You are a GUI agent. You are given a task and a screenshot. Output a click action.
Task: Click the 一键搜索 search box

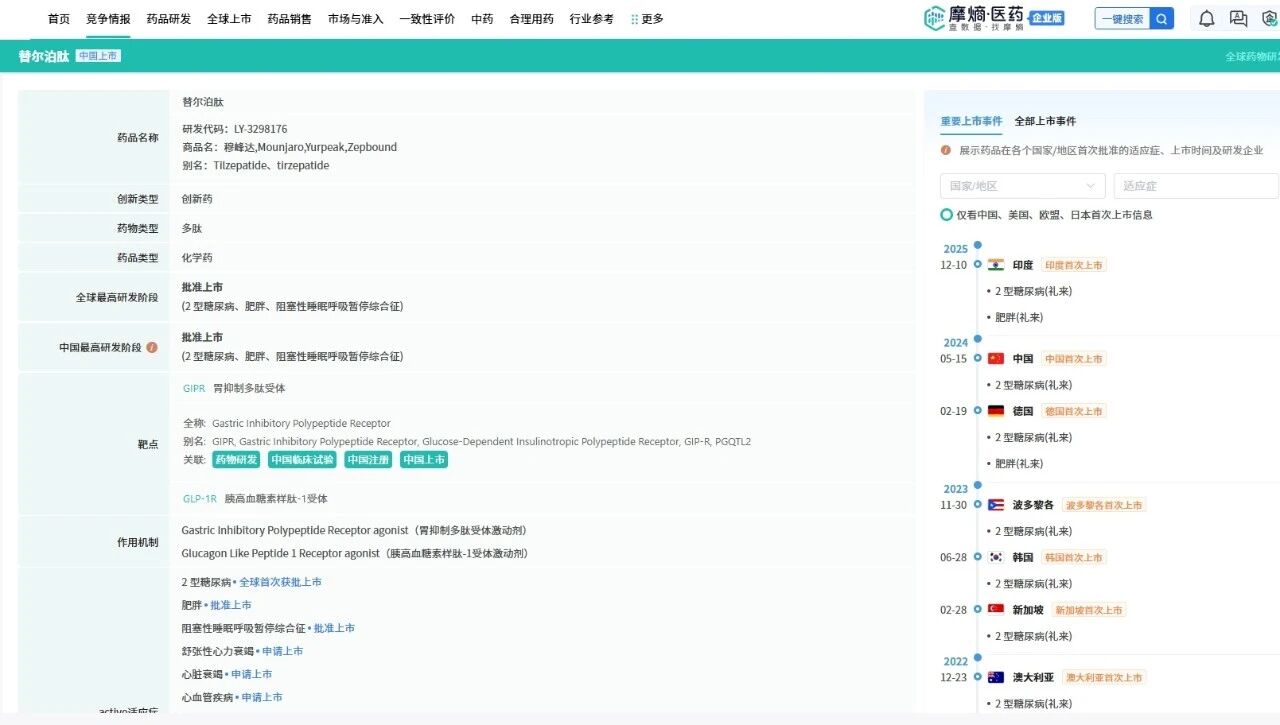(1122, 18)
